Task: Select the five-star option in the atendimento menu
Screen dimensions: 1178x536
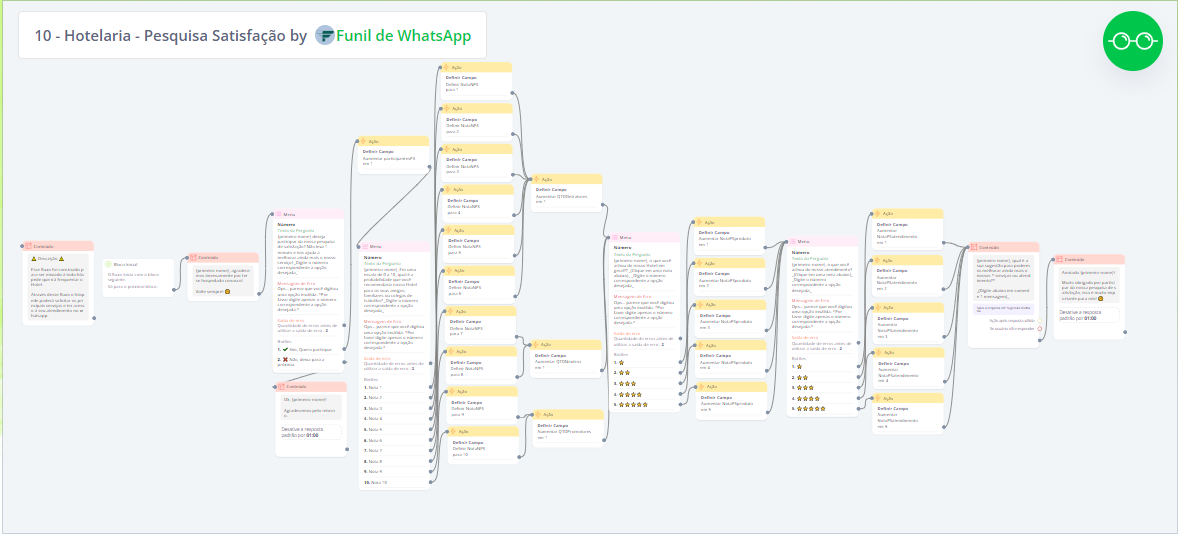Action: 808,408
